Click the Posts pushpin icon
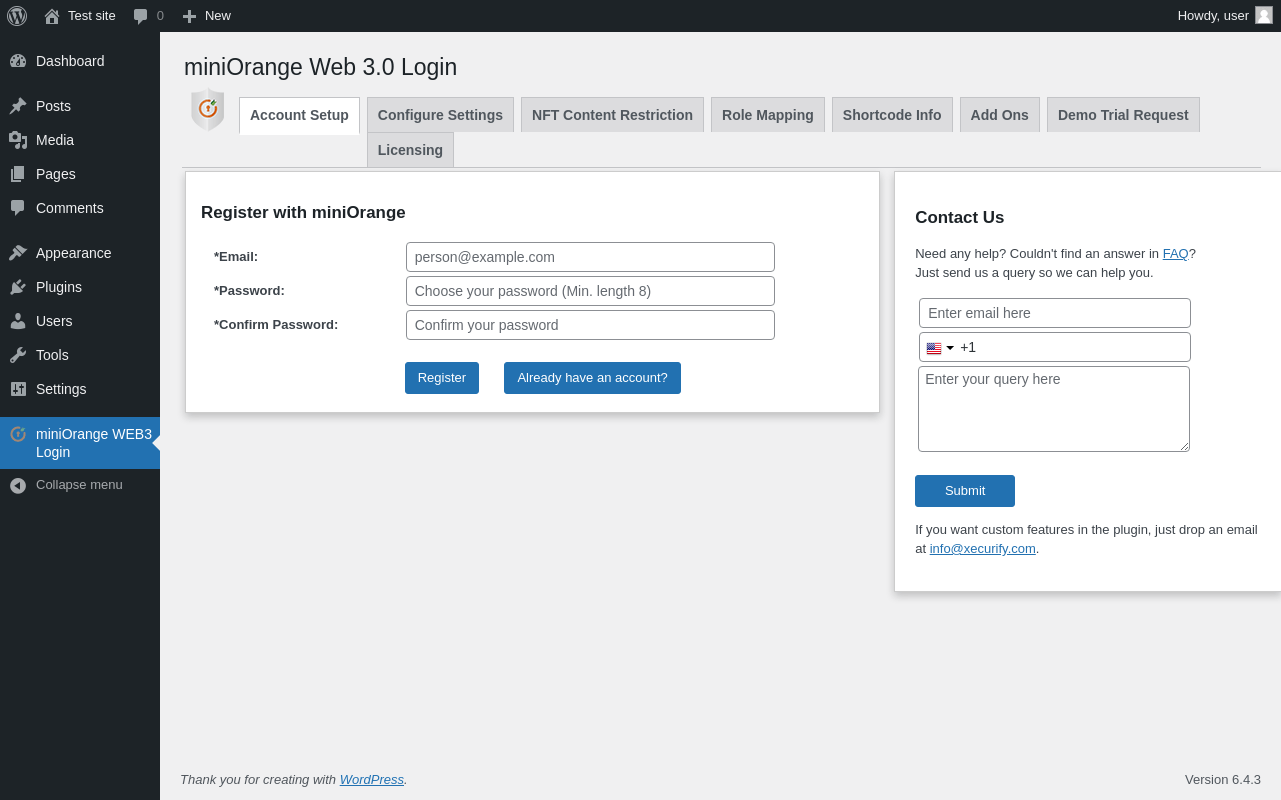1281x800 pixels. [x=18, y=106]
